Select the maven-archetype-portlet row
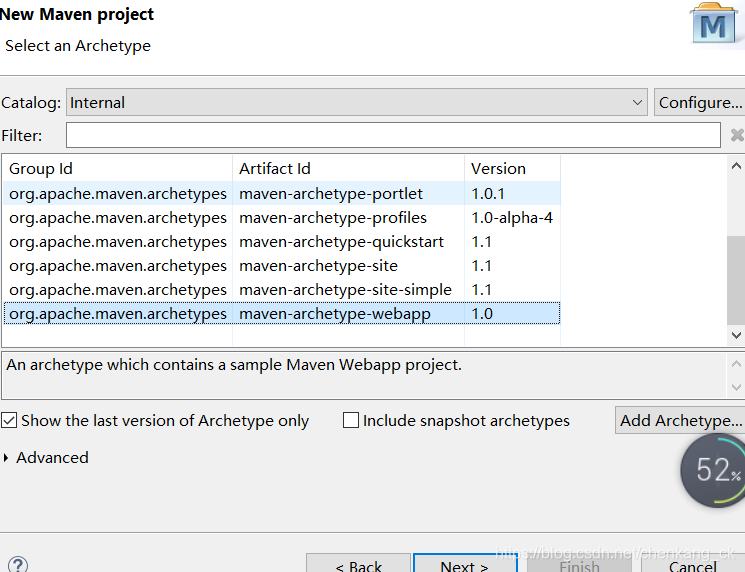 282,193
